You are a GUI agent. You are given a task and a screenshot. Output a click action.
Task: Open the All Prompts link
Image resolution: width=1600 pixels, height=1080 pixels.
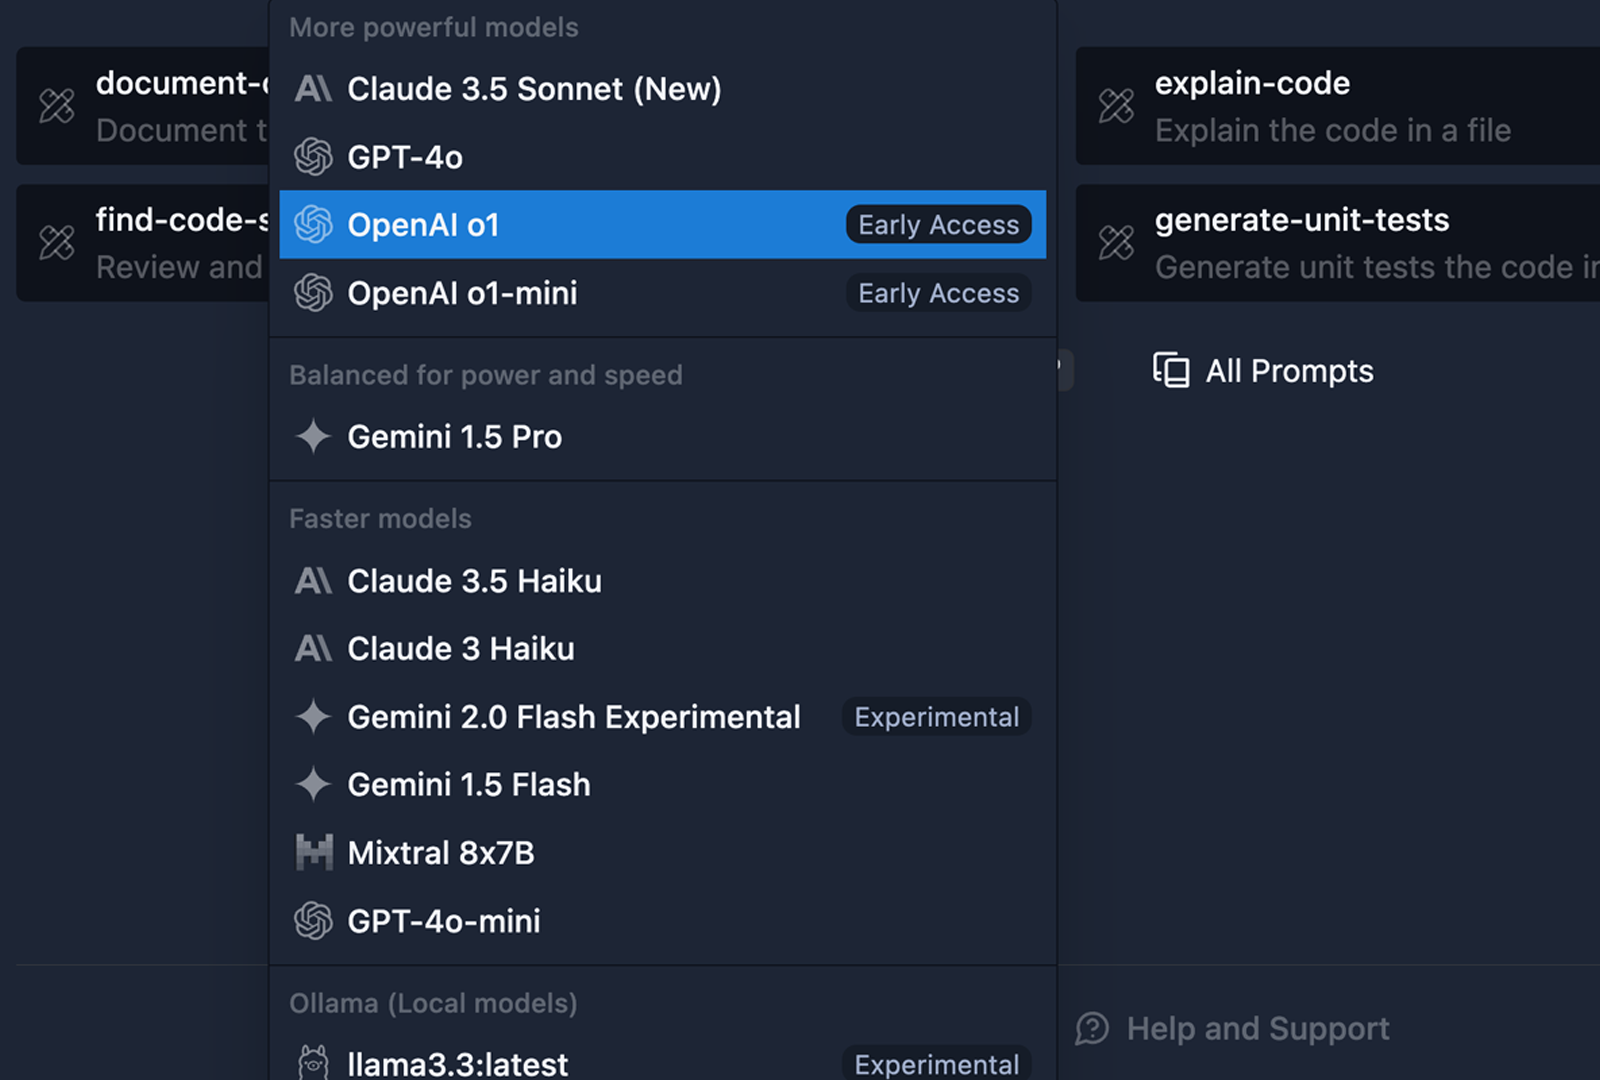(x=1288, y=371)
